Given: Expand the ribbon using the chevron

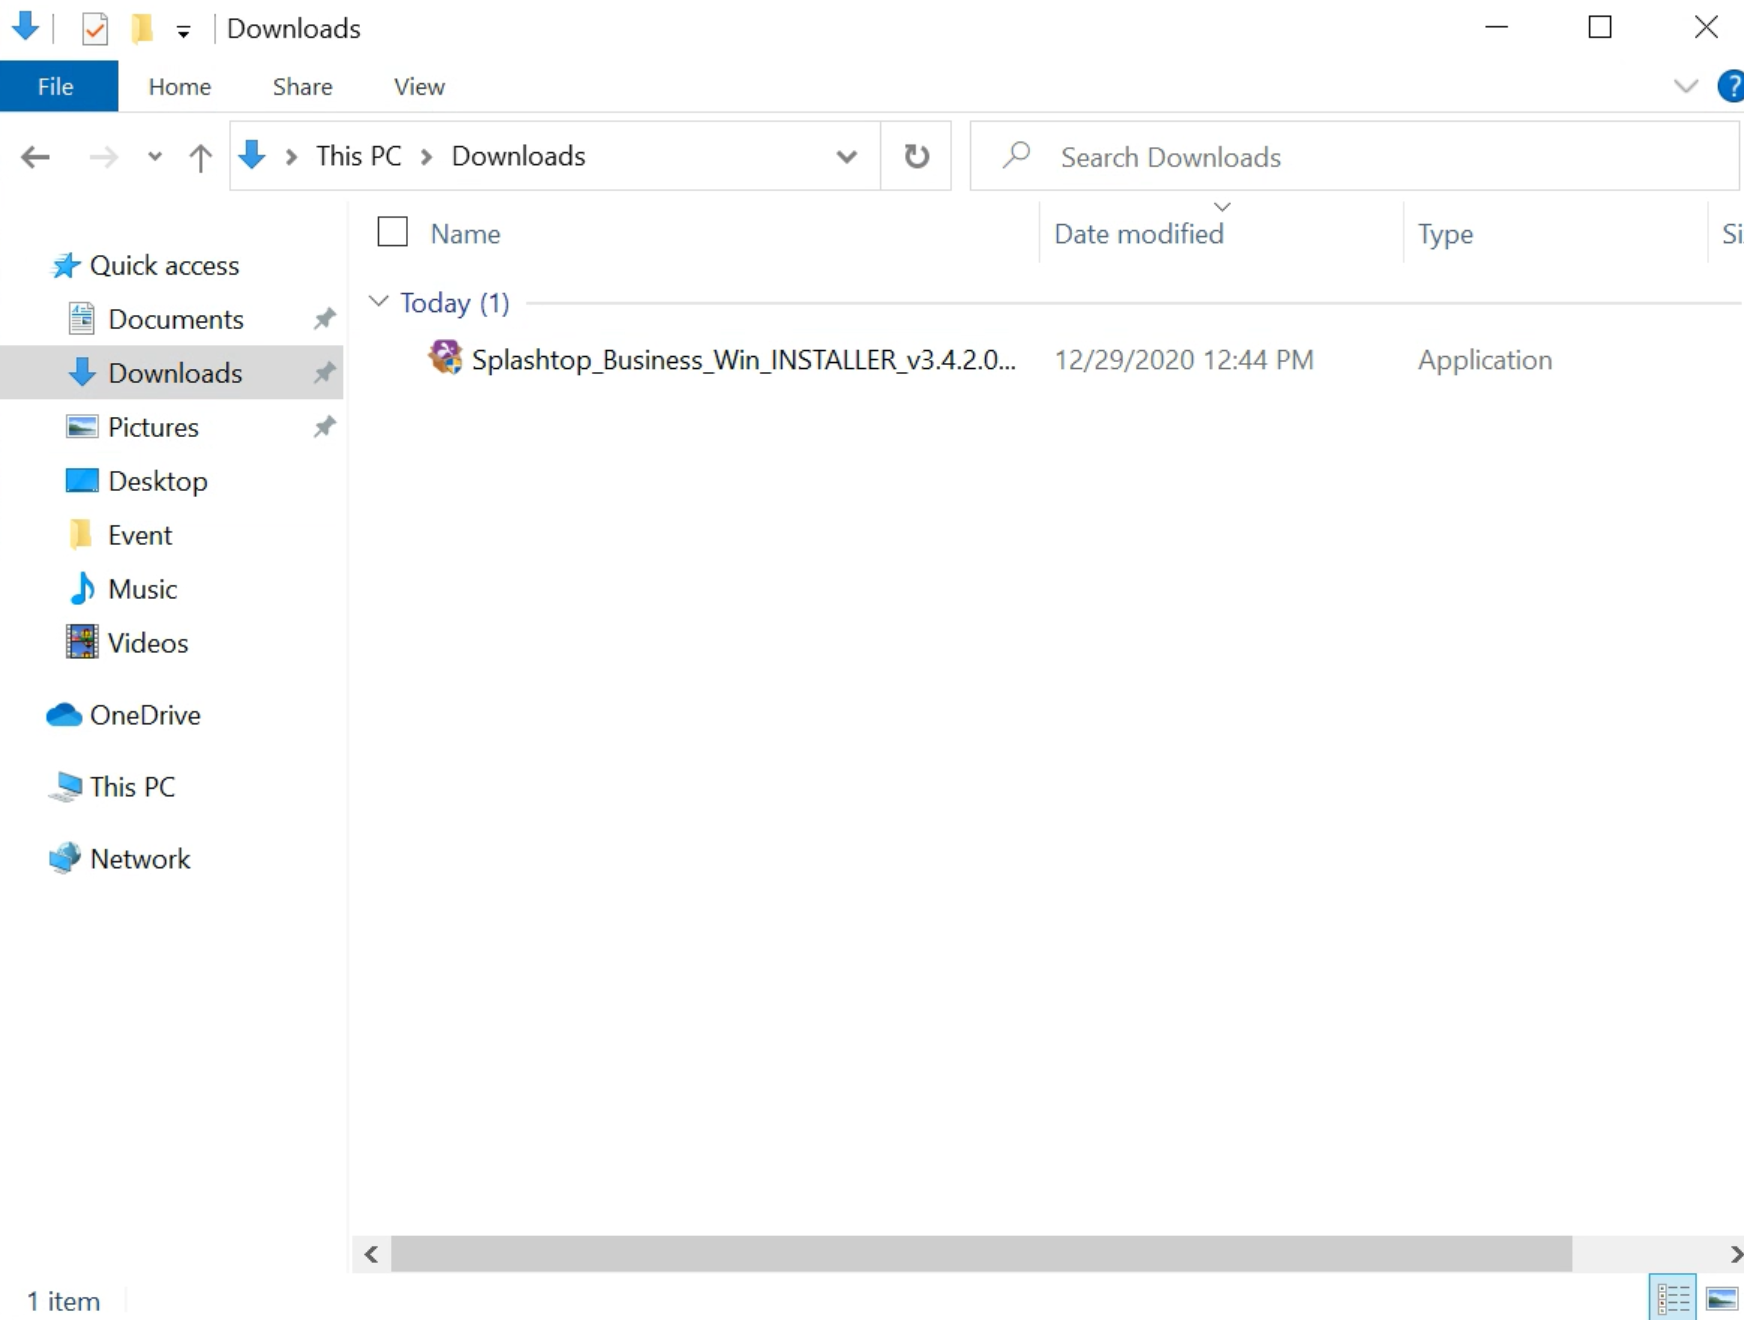Looking at the screenshot, I should (x=1685, y=87).
